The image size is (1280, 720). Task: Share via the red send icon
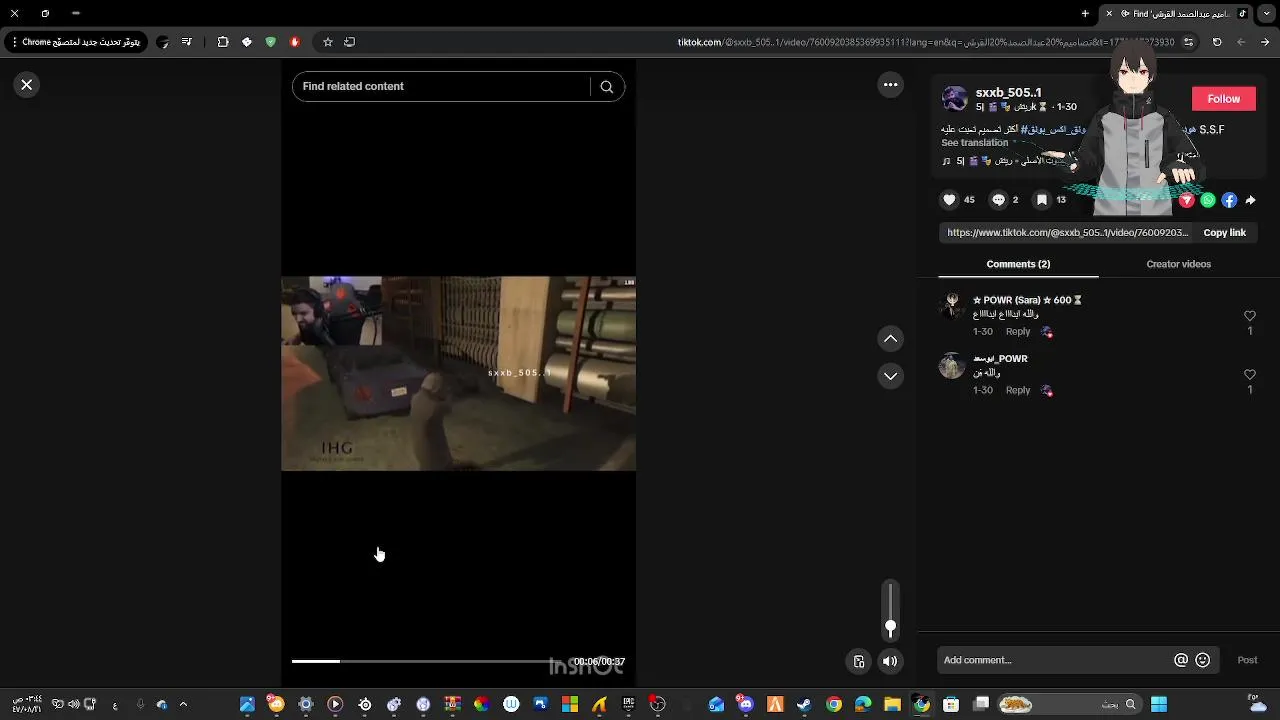pyautogui.click(x=1187, y=200)
